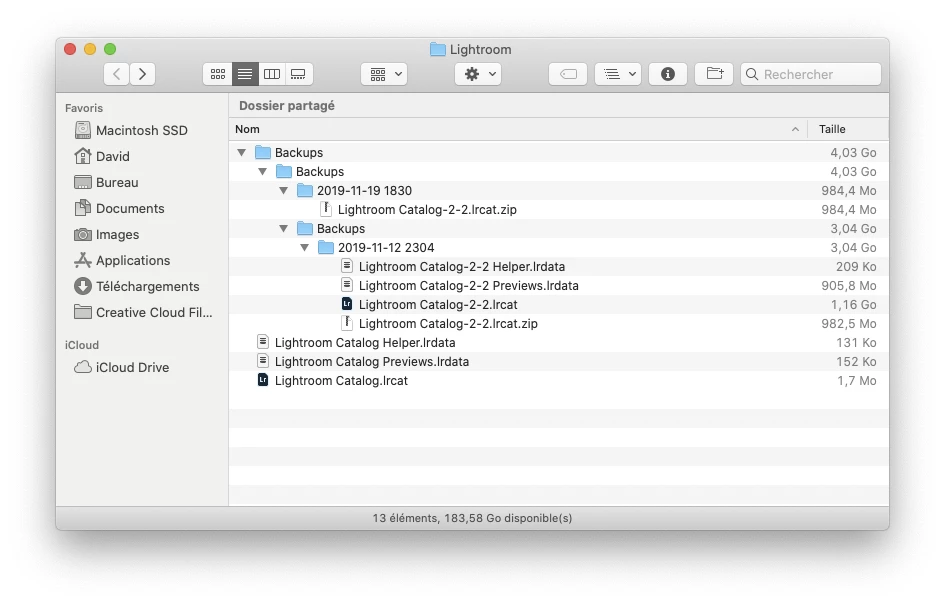
Task: Switch to icon grid view
Action: pos(218,74)
